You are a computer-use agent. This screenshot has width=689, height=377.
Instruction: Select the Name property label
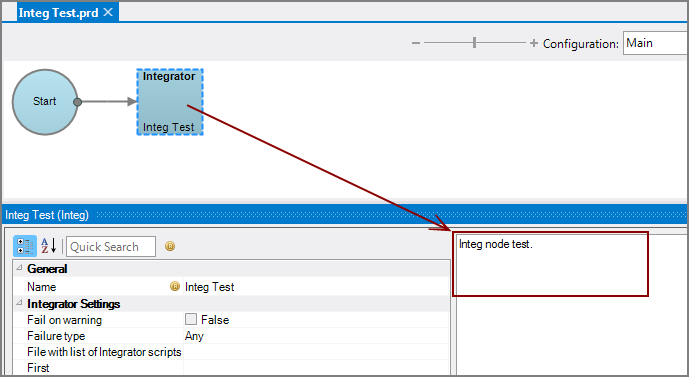[42, 287]
